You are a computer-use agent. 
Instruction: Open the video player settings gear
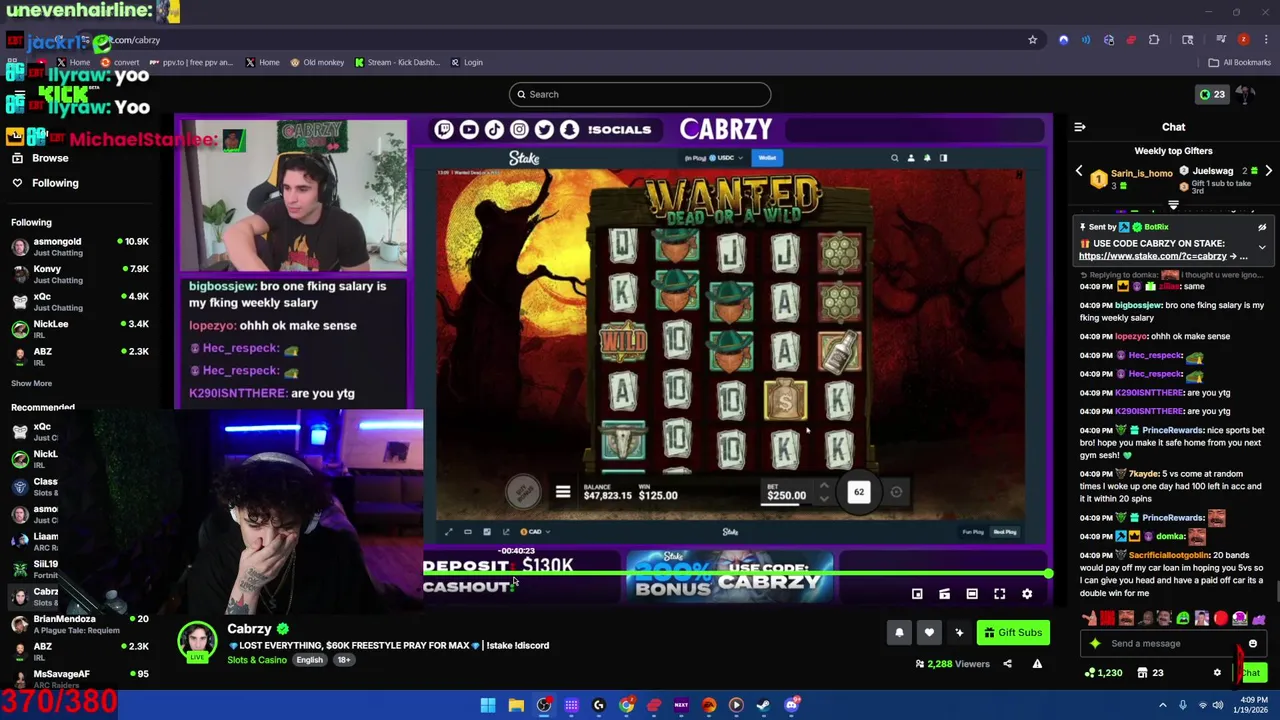pos(1027,594)
